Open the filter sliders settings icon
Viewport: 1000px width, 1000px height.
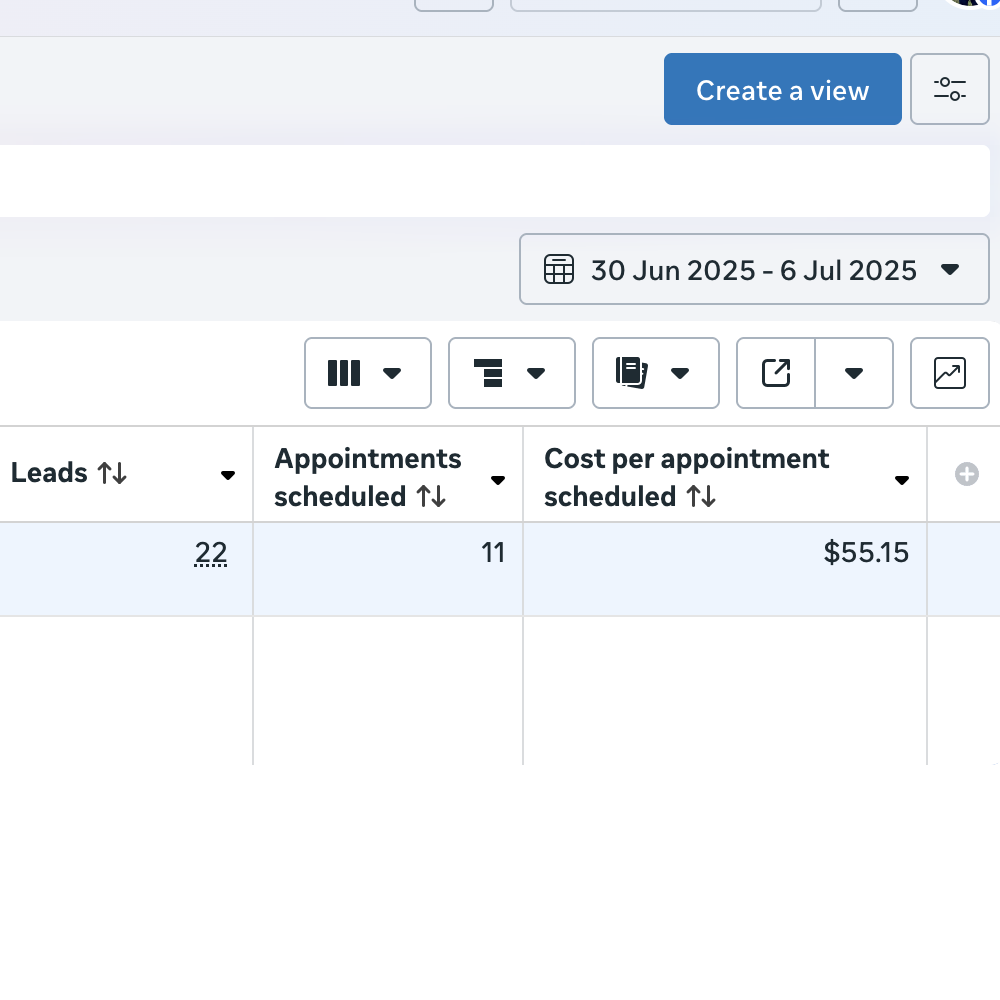click(x=950, y=89)
